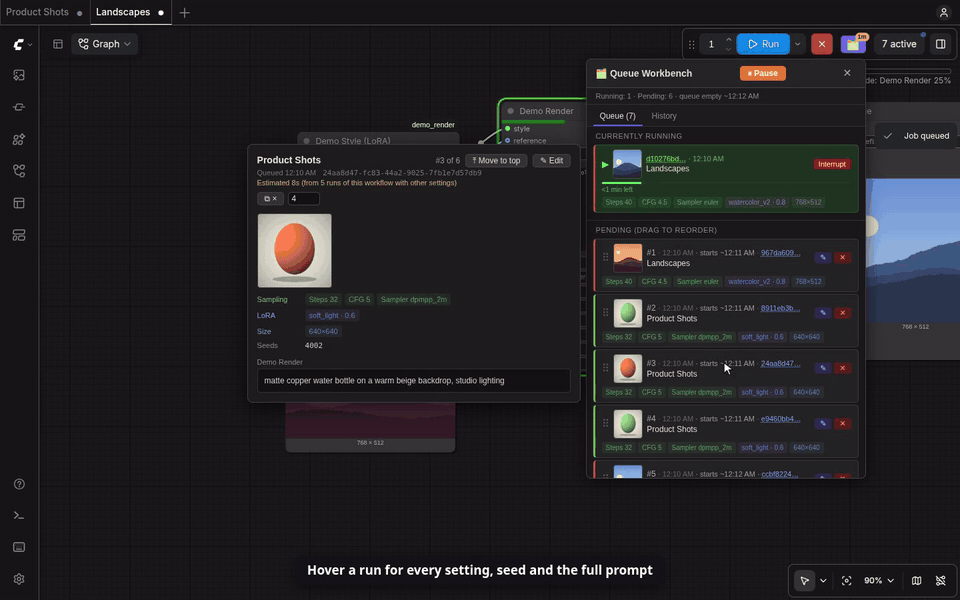Open the 7 active jobs button

pos(899,44)
